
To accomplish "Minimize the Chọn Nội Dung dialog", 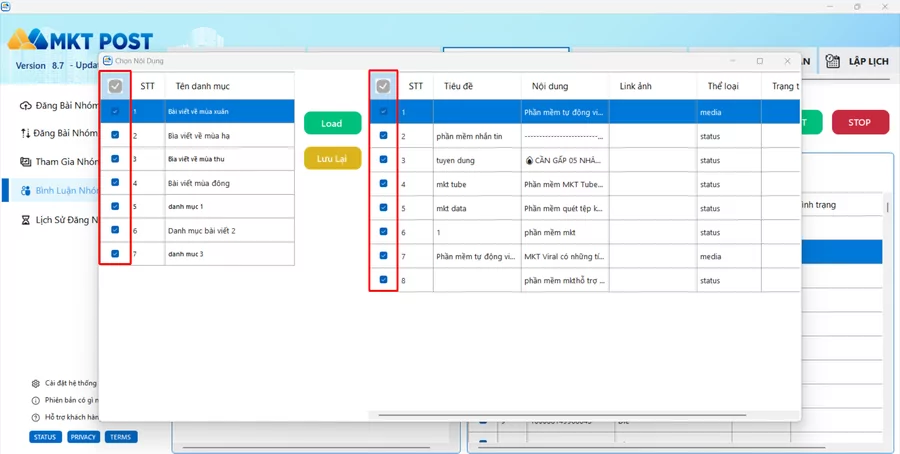I will click(733, 61).
